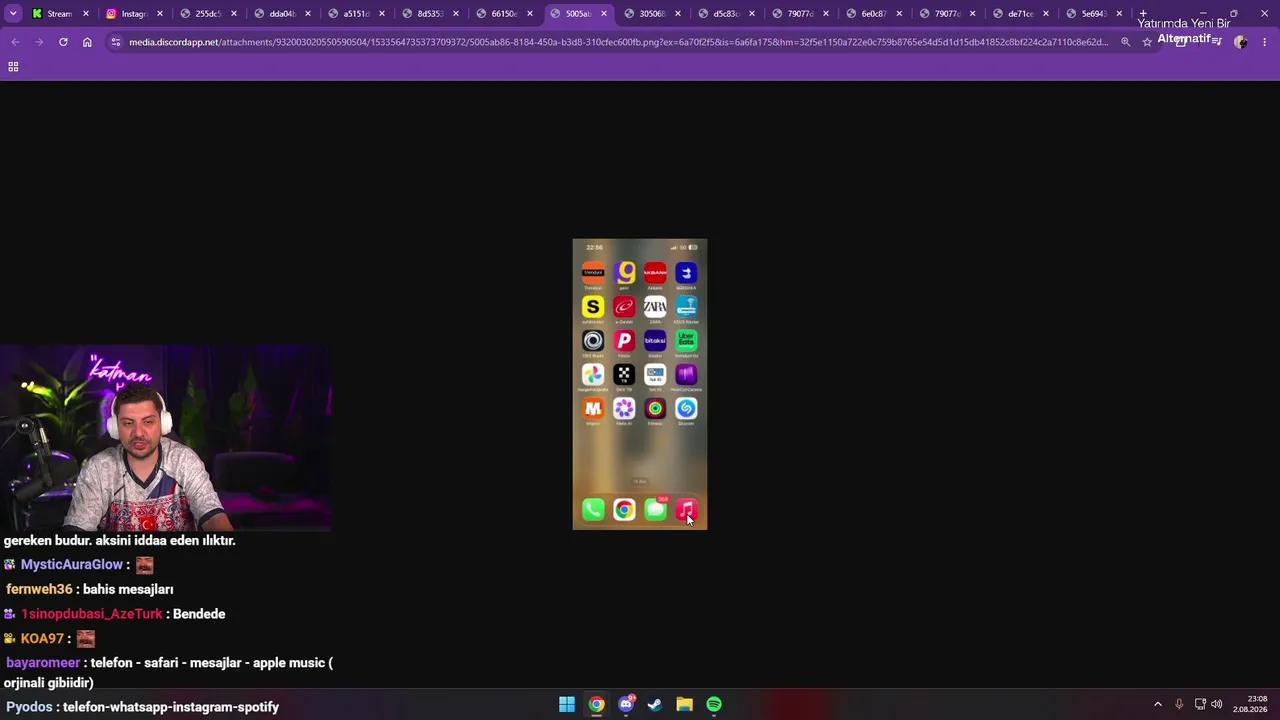
Task: Open the bitaksi app icon
Action: 655,340
